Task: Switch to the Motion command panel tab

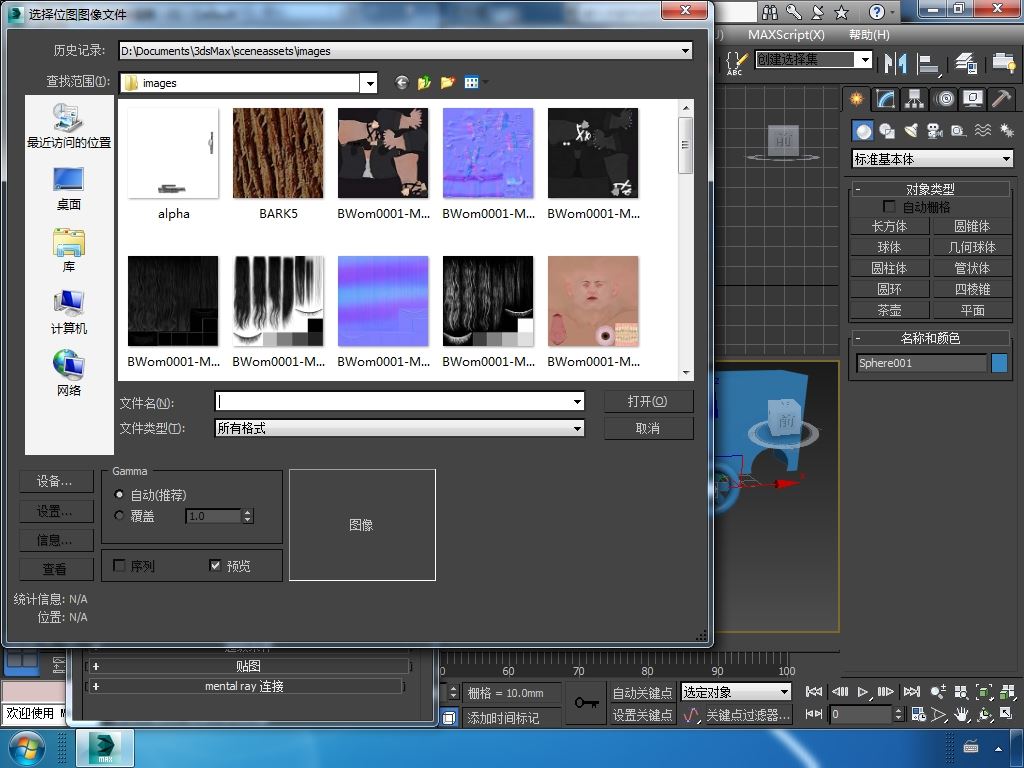Action: coord(944,99)
